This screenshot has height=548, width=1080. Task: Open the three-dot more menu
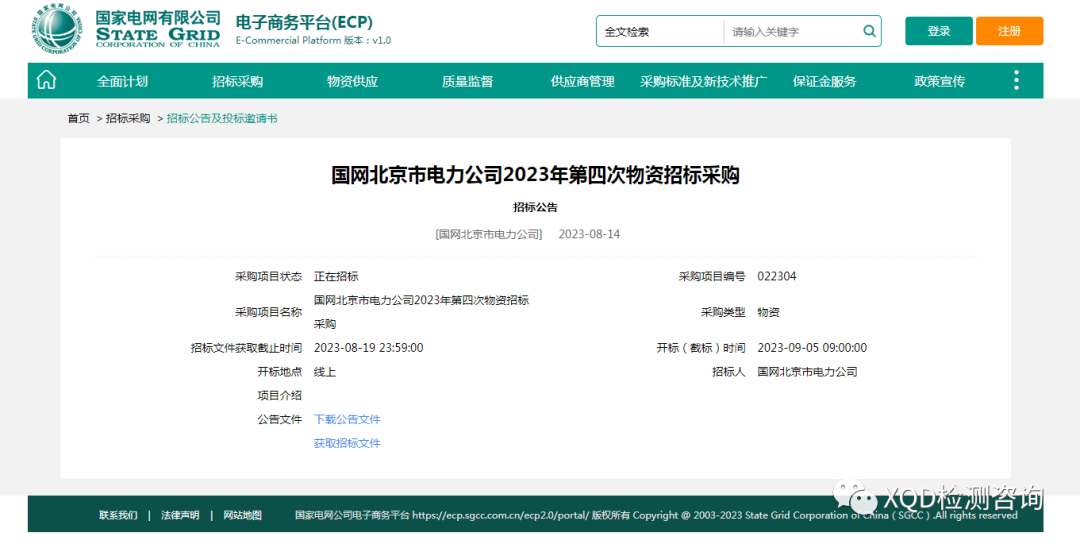[1016, 81]
